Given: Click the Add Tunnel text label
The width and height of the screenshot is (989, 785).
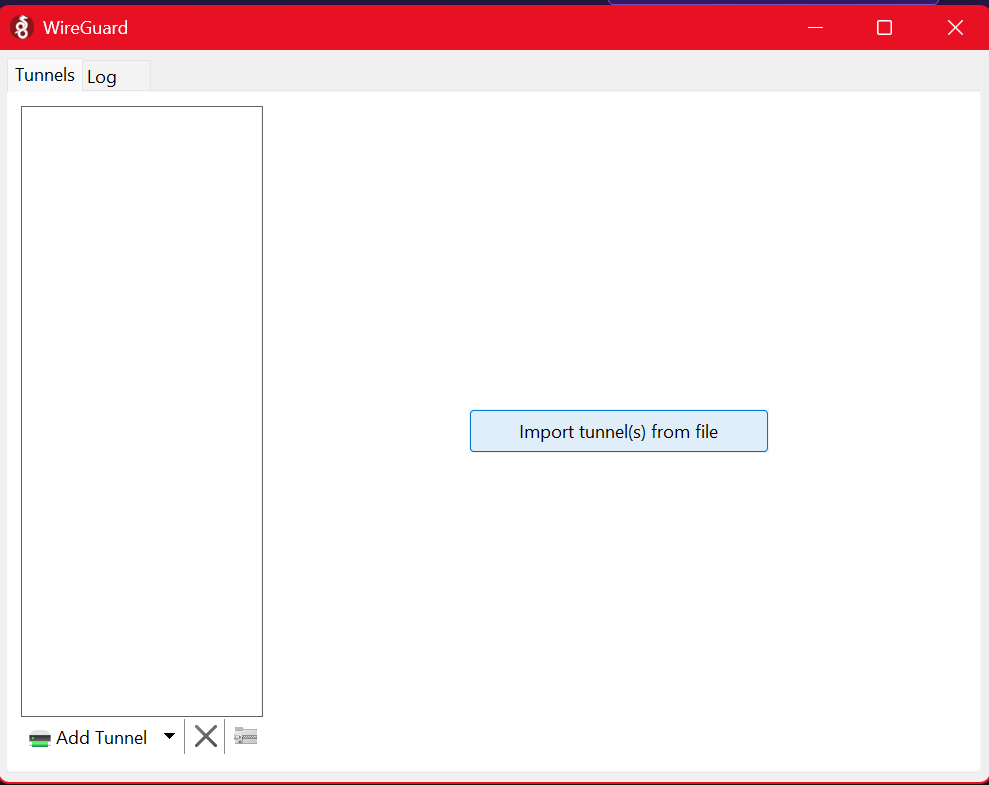Looking at the screenshot, I should (101, 738).
